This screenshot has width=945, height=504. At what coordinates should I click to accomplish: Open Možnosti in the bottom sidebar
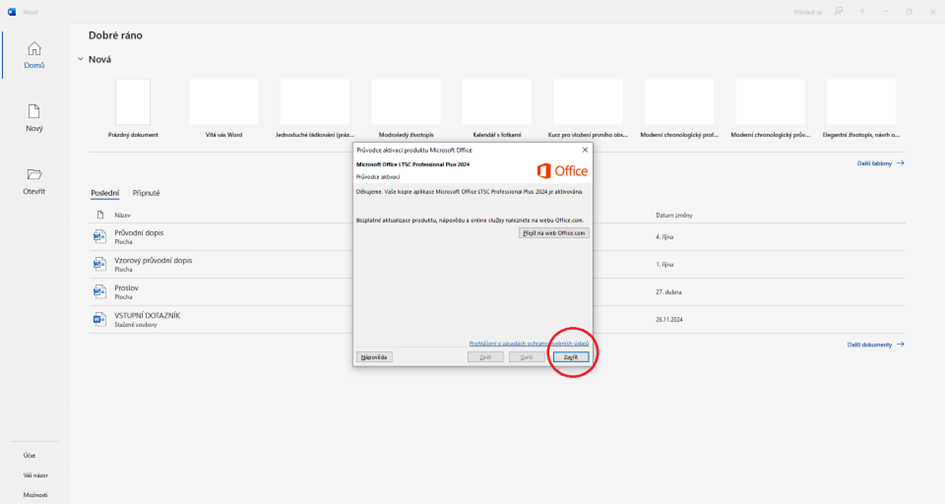[35, 495]
